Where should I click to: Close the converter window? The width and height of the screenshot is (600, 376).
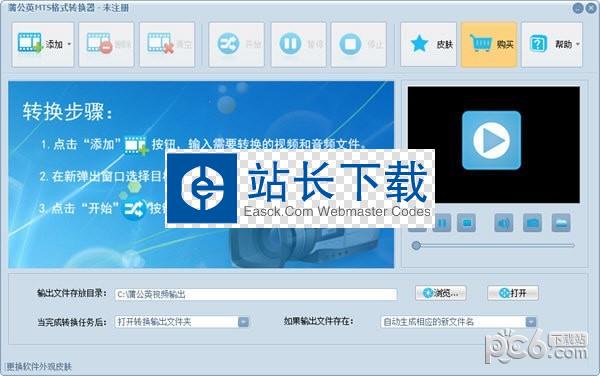[591, 8]
